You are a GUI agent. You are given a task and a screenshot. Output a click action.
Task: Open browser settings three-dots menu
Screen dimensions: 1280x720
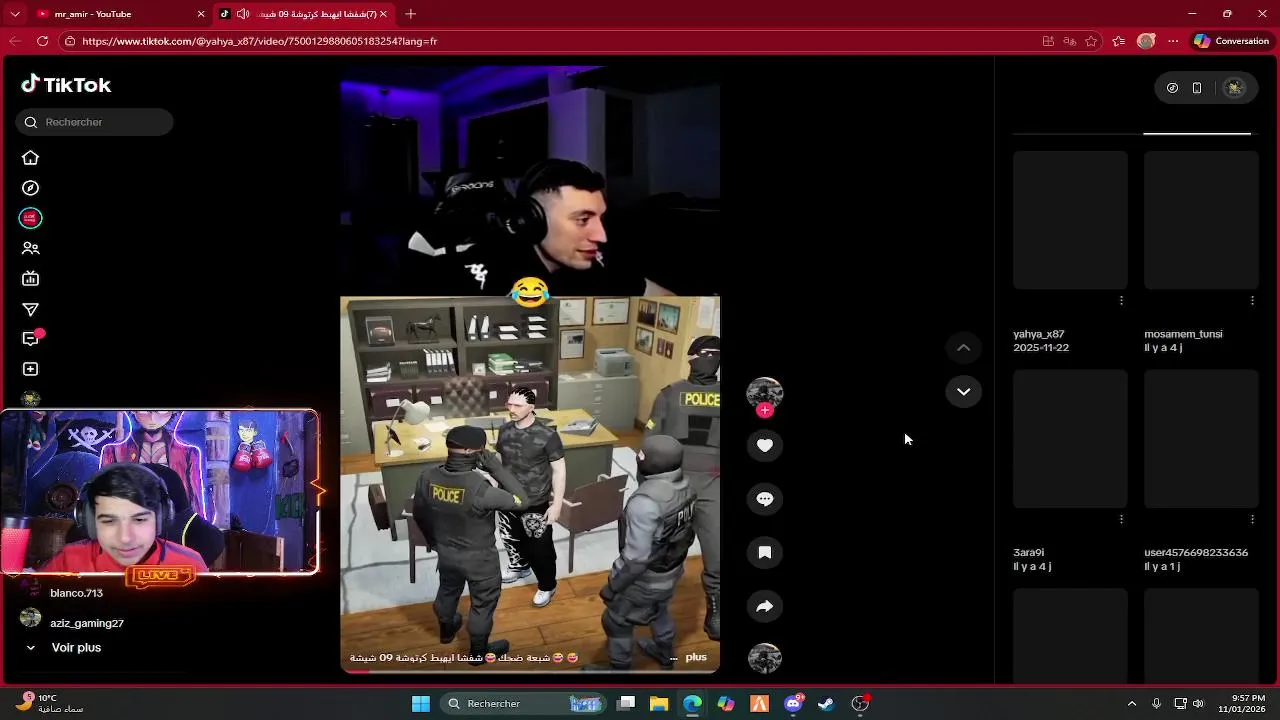coord(1173,41)
